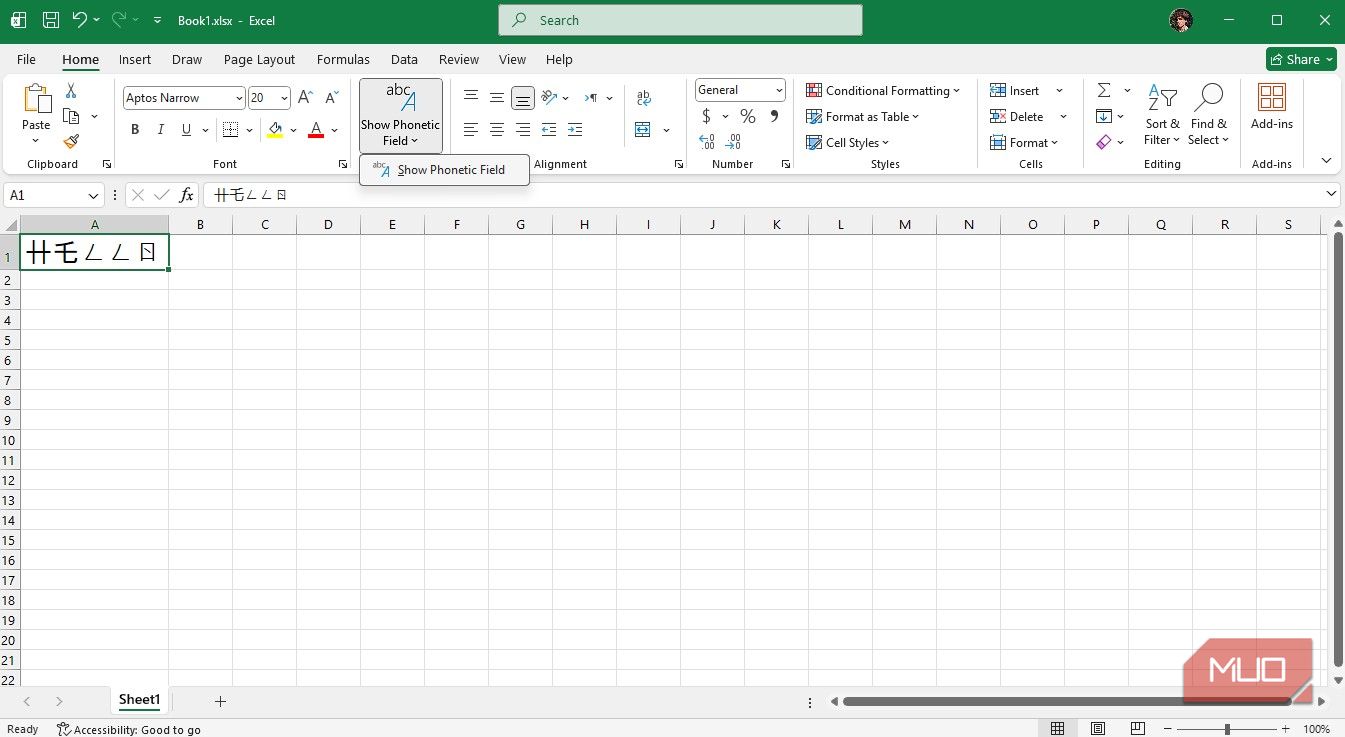This screenshot has height=737, width=1345.
Task: Open the font name dropdown Aptos Narrow
Action: click(x=239, y=98)
